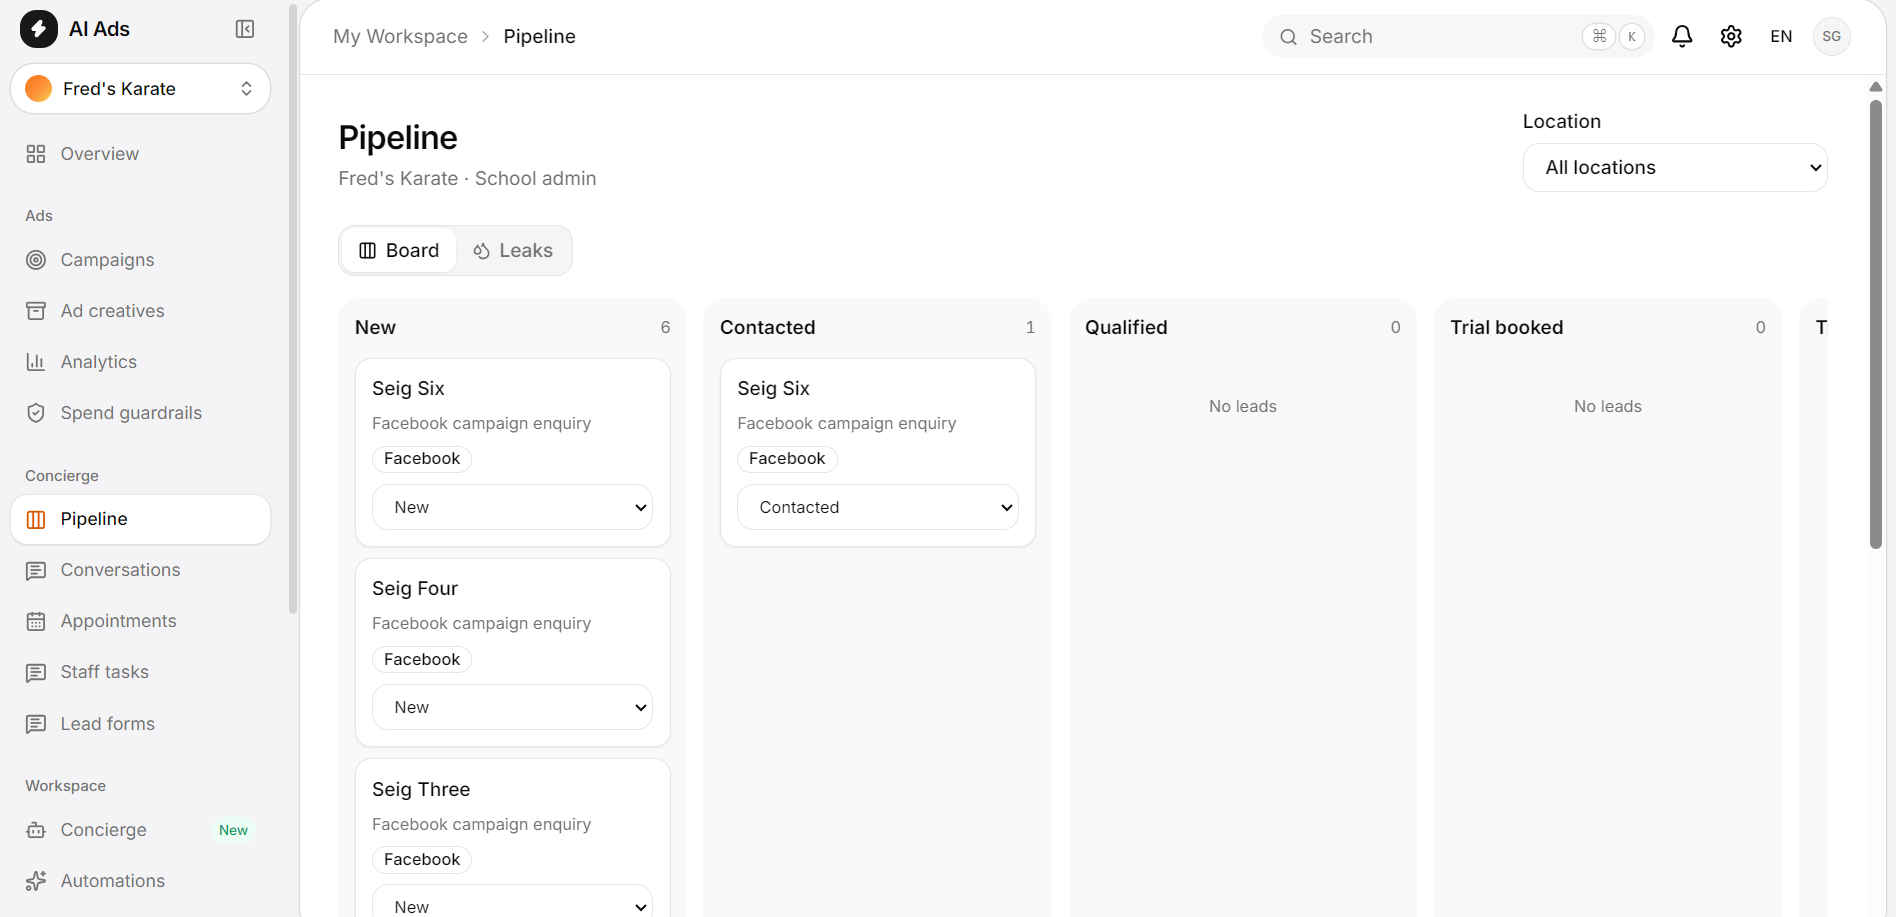Open the status dropdown on the Seig Four card
The width and height of the screenshot is (1896, 917).
point(512,707)
